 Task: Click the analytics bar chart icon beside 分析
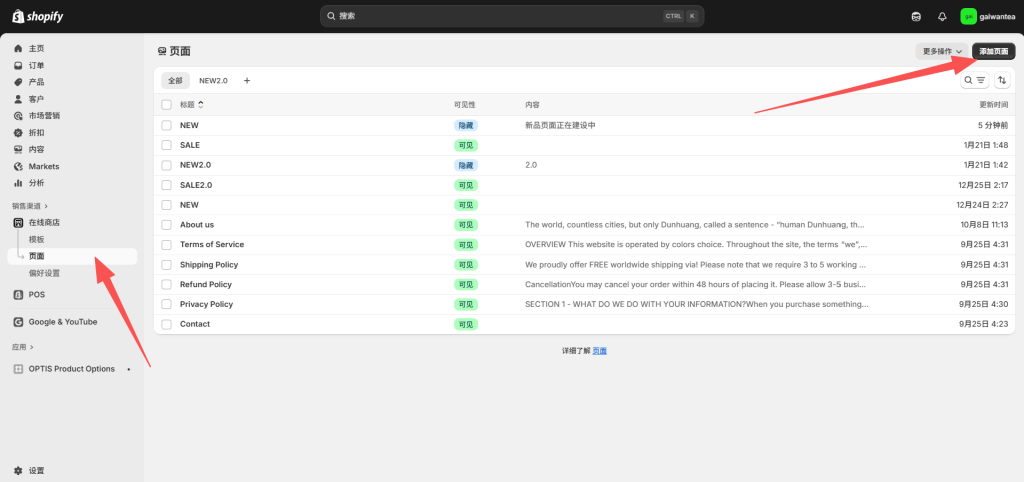click(18, 183)
